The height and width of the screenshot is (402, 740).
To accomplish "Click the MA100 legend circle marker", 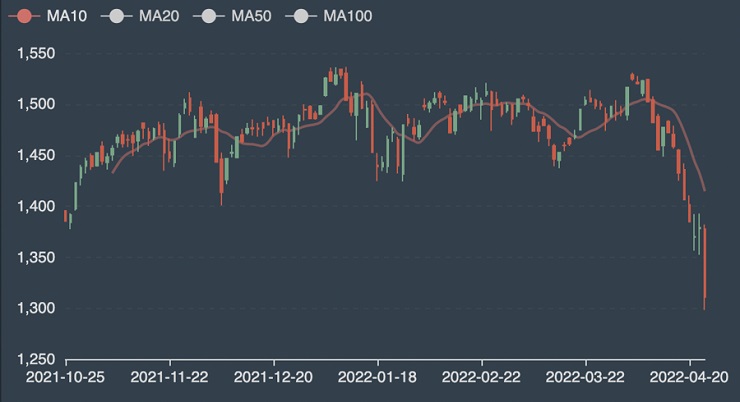I will pos(301,16).
